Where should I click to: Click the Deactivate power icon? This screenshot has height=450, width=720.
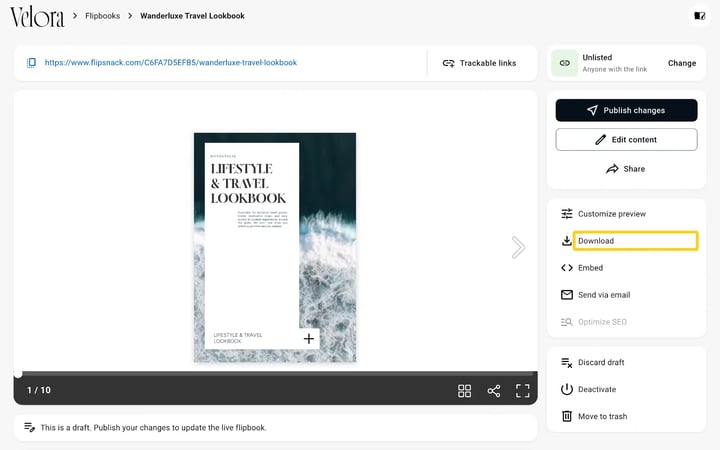click(567, 389)
